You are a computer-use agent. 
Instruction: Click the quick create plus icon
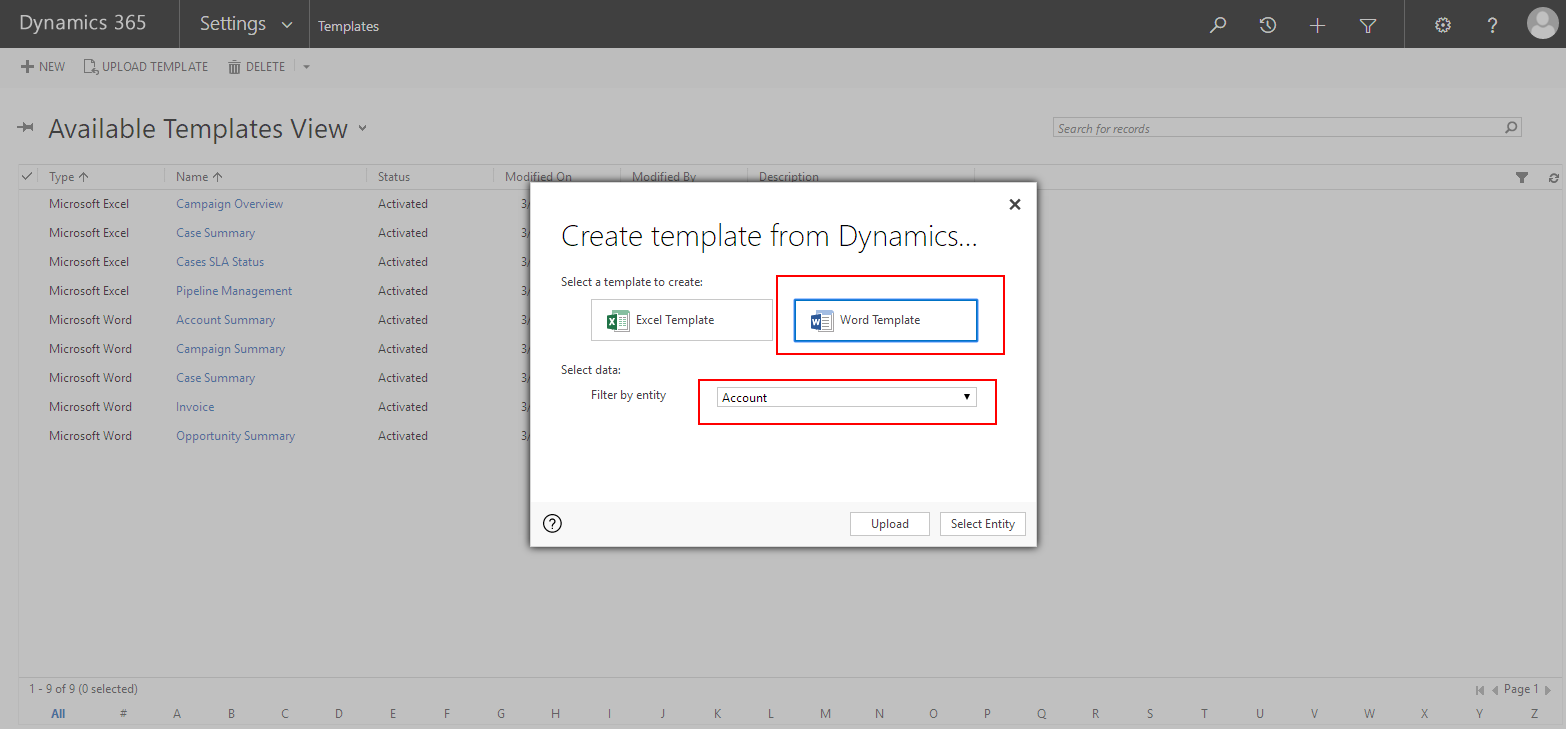[1317, 25]
